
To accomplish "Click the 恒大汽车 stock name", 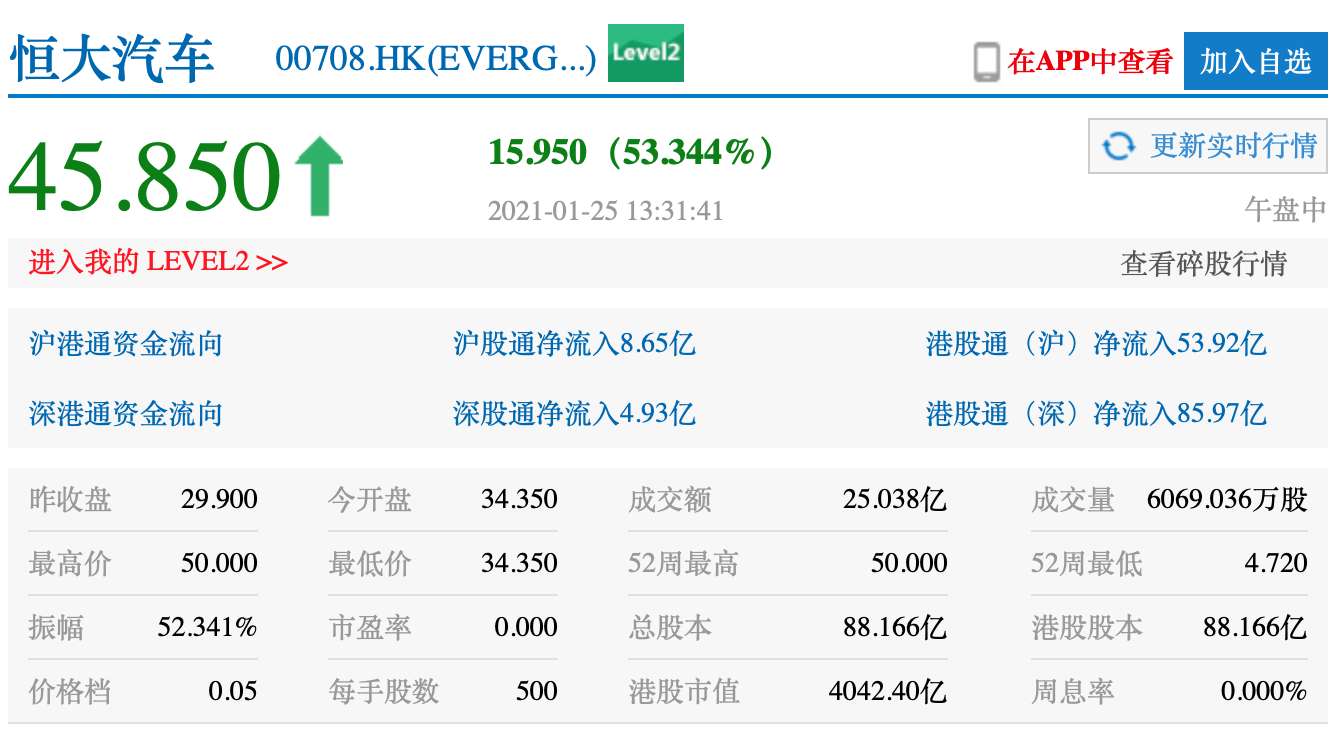I will [112, 58].
